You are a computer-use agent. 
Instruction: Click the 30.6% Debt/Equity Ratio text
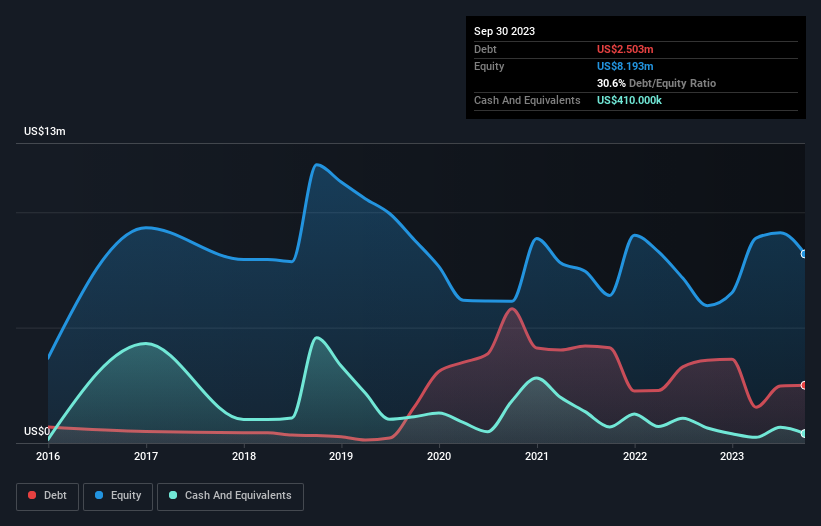click(x=656, y=83)
